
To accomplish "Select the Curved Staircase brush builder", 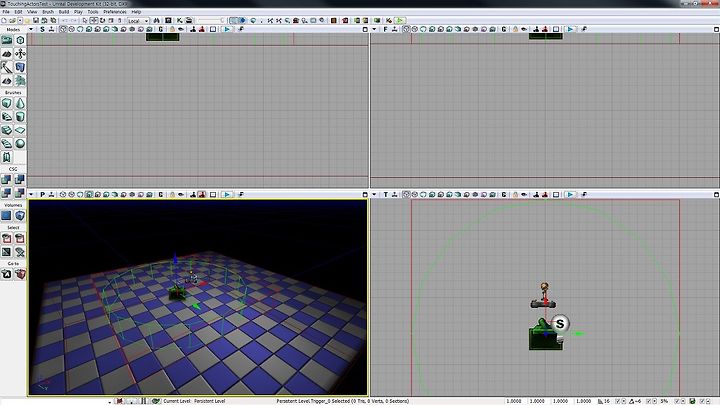I will click(6, 117).
